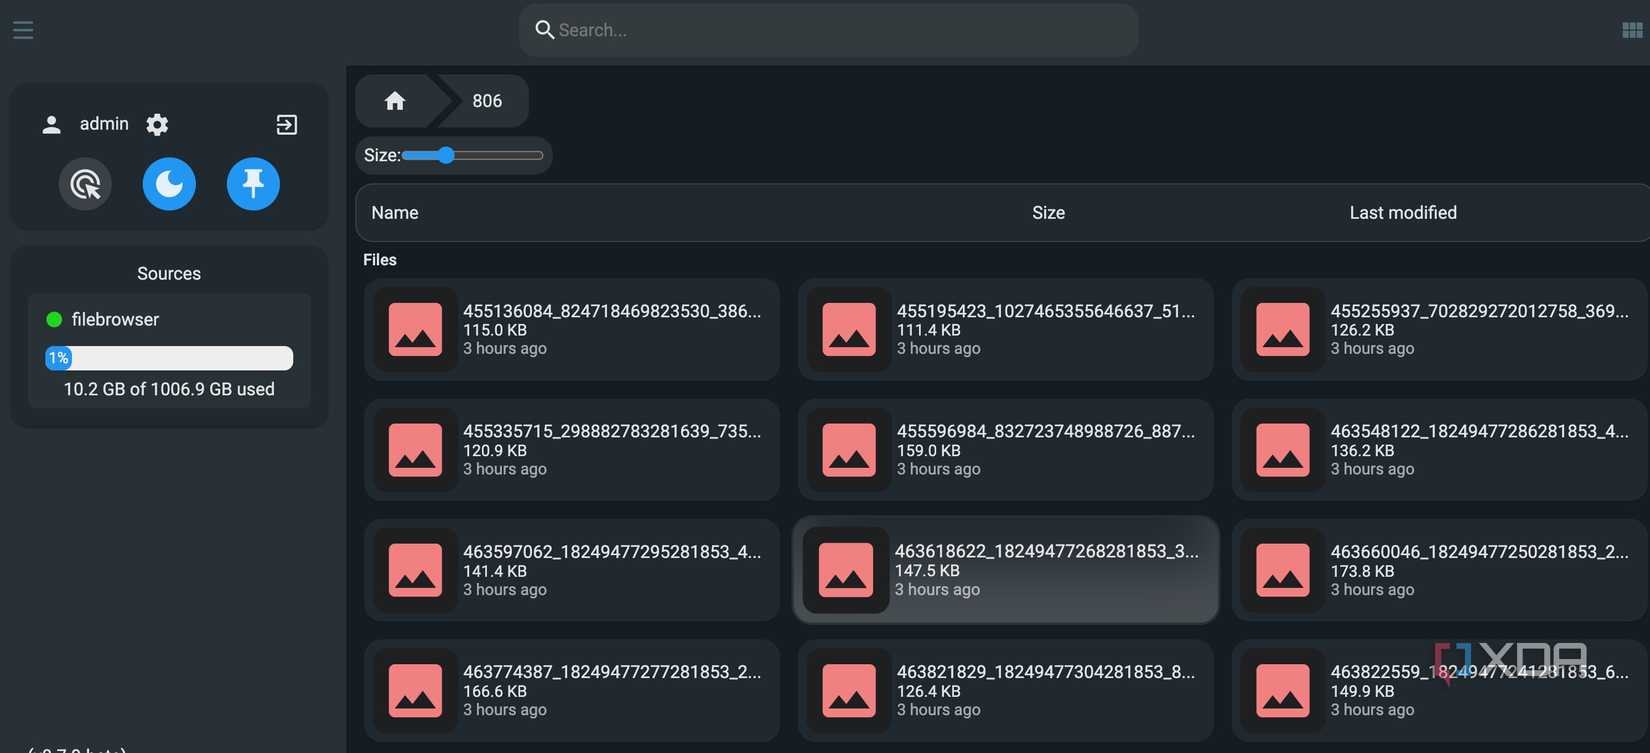
Task: Select image icon for file 463618622_18249477268281853
Action: 846,570
